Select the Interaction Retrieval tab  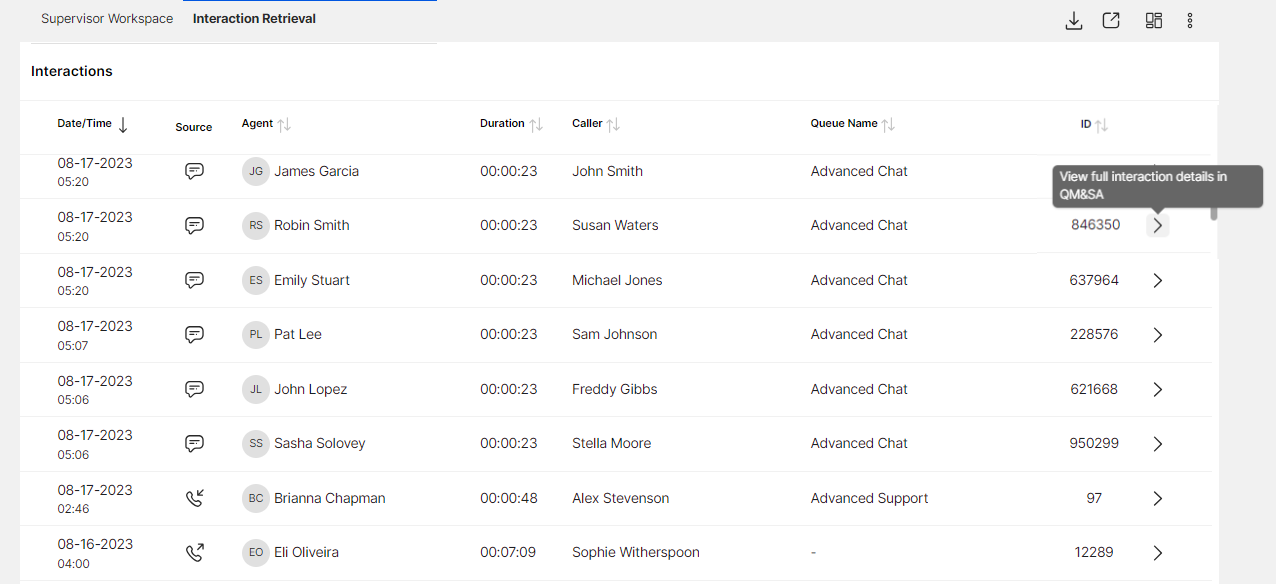tap(254, 19)
